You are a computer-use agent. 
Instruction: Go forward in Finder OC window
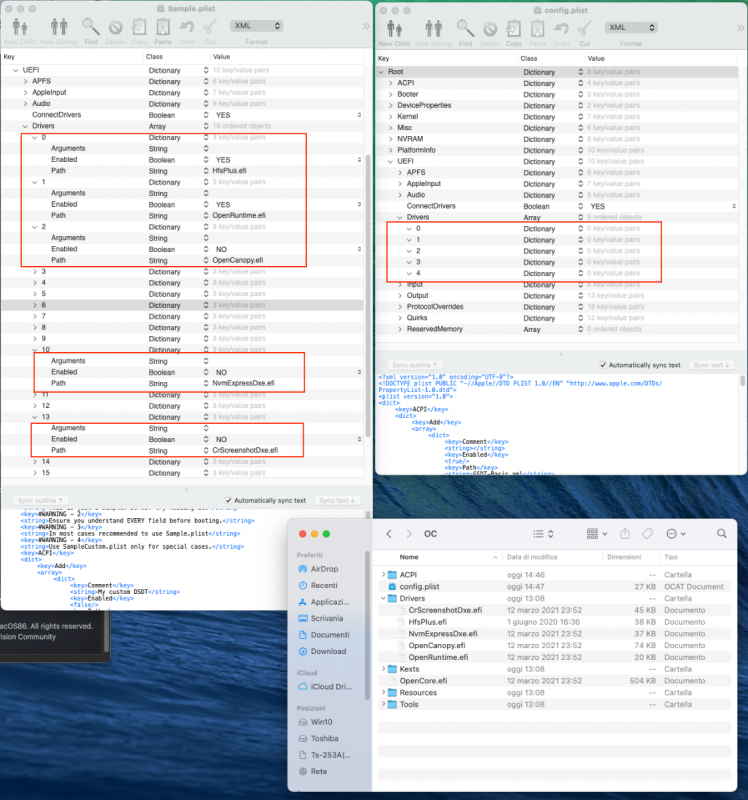click(409, 534)
